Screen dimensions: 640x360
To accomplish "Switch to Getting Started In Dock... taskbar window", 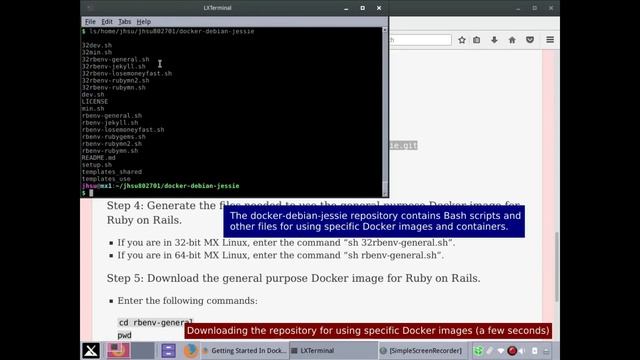I will tap(244, 350).
